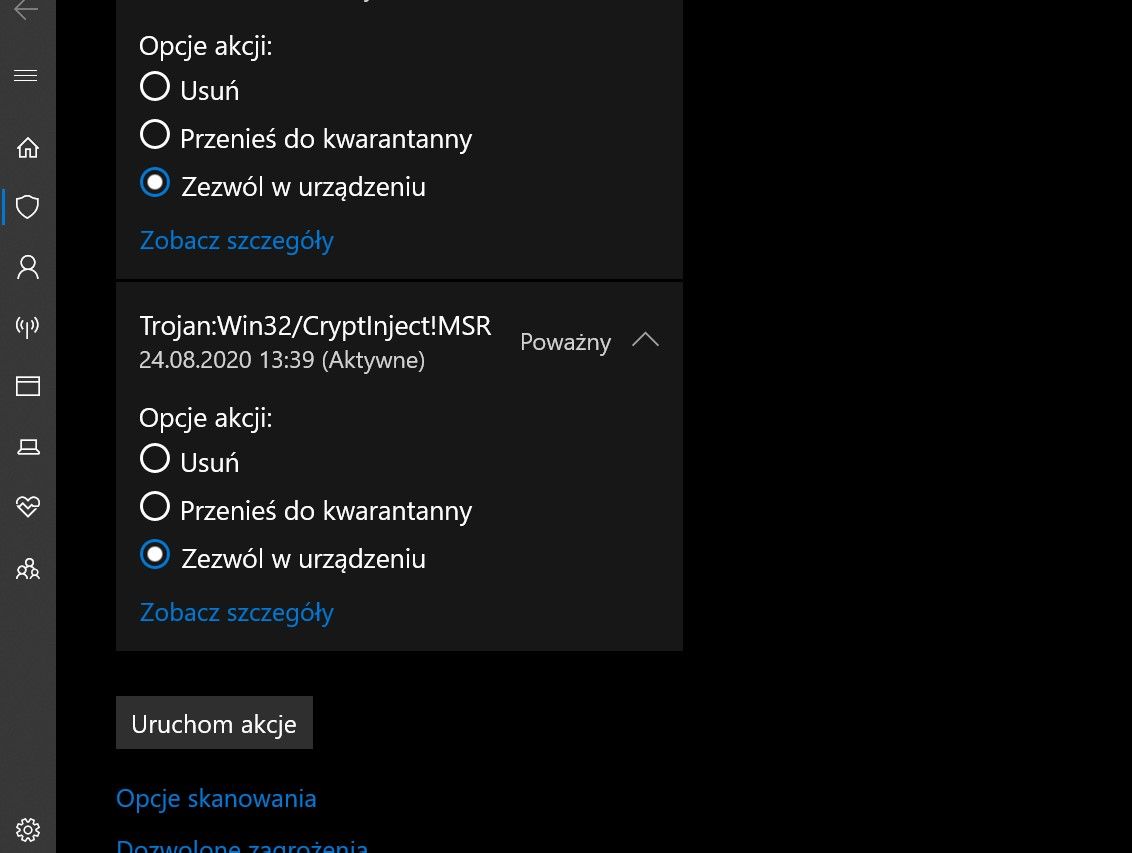This screenshot has height=853, width=1132.
Task: Open Account protection person icon
Action: point(28,267)
